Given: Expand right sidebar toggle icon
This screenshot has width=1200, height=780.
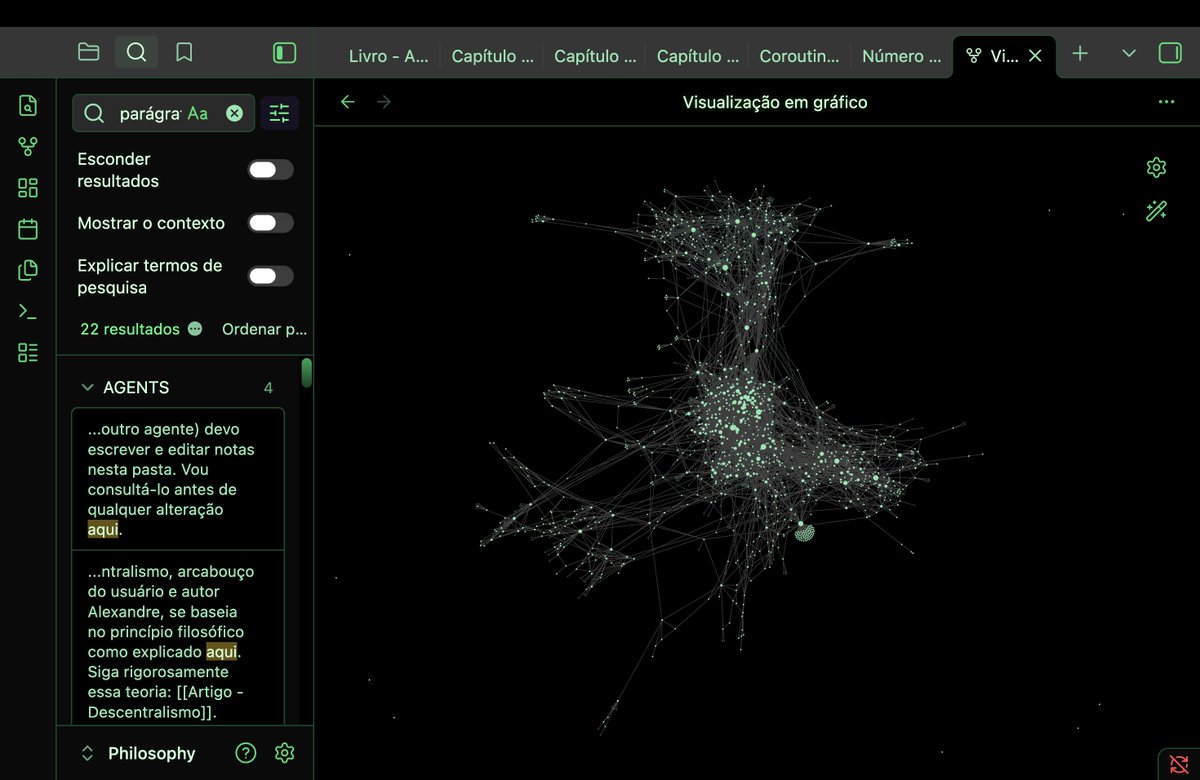Looking at the screenshot, I should [1170, 54].
